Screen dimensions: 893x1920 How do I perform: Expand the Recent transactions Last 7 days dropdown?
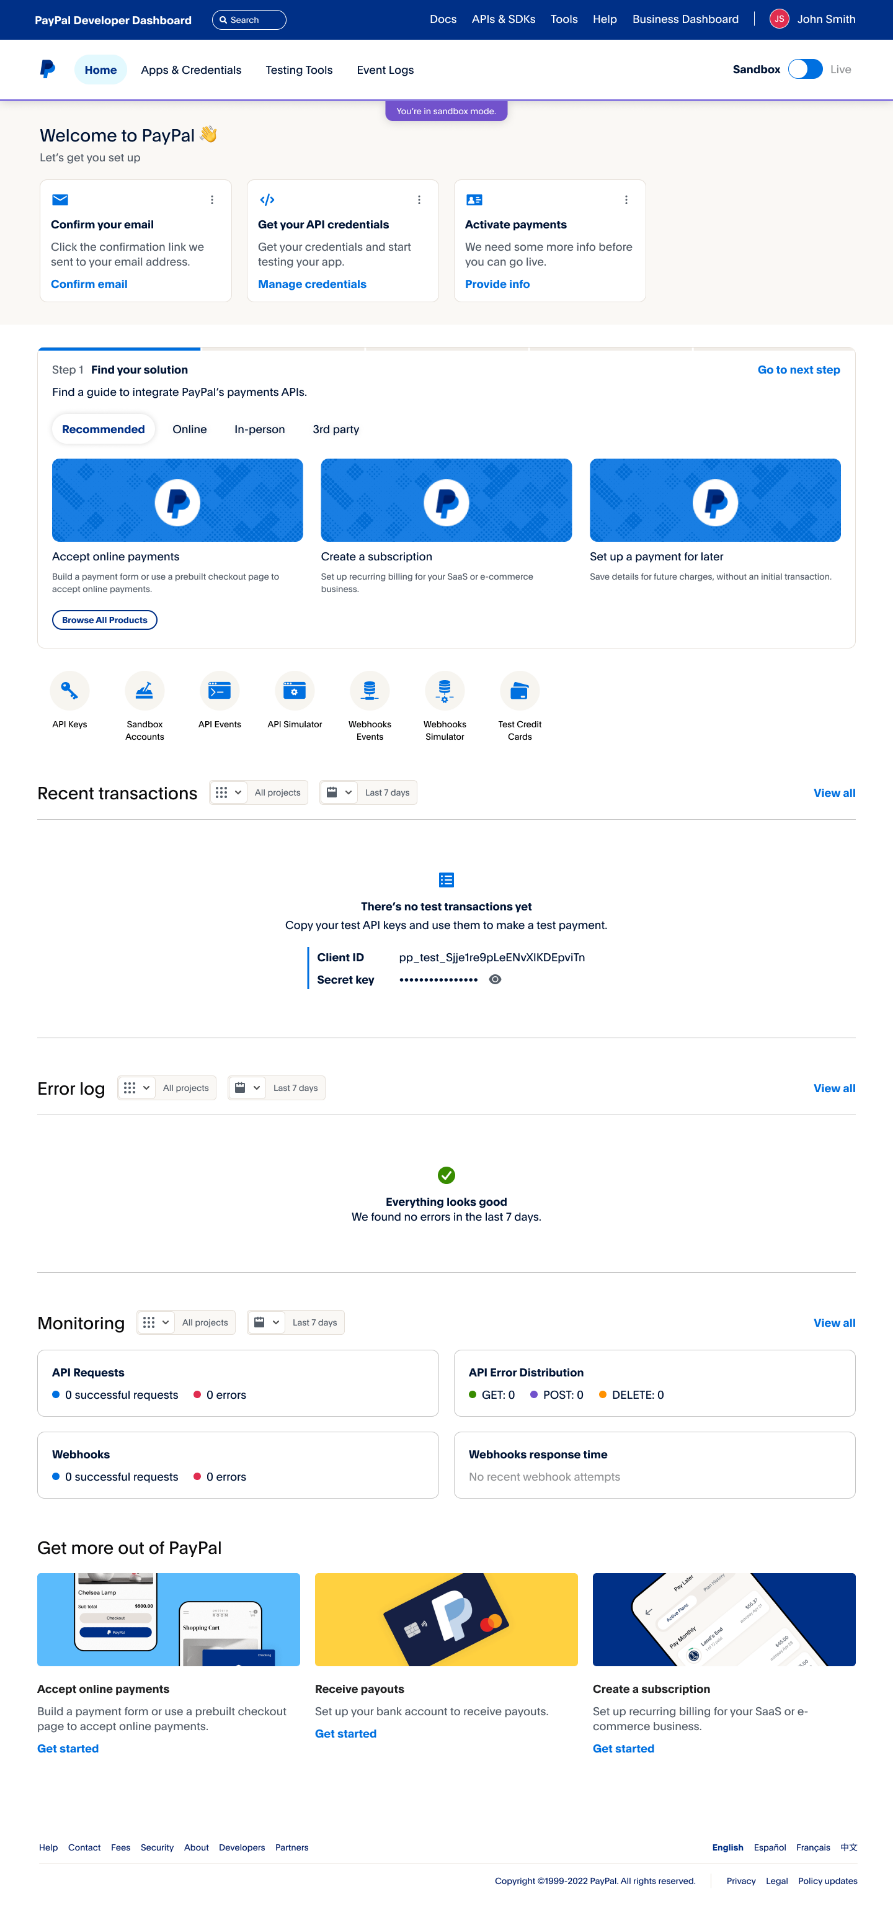368,793
